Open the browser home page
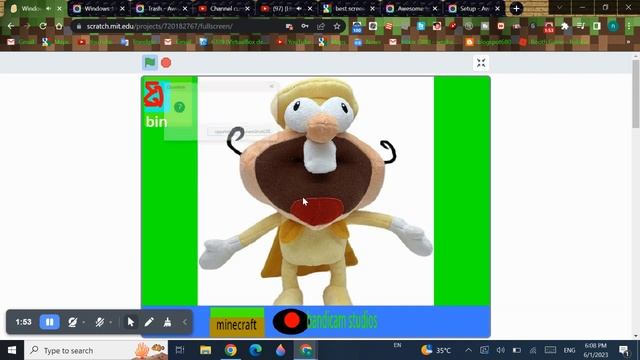Viewport: 640px width, 360px height. pos(59,26)
